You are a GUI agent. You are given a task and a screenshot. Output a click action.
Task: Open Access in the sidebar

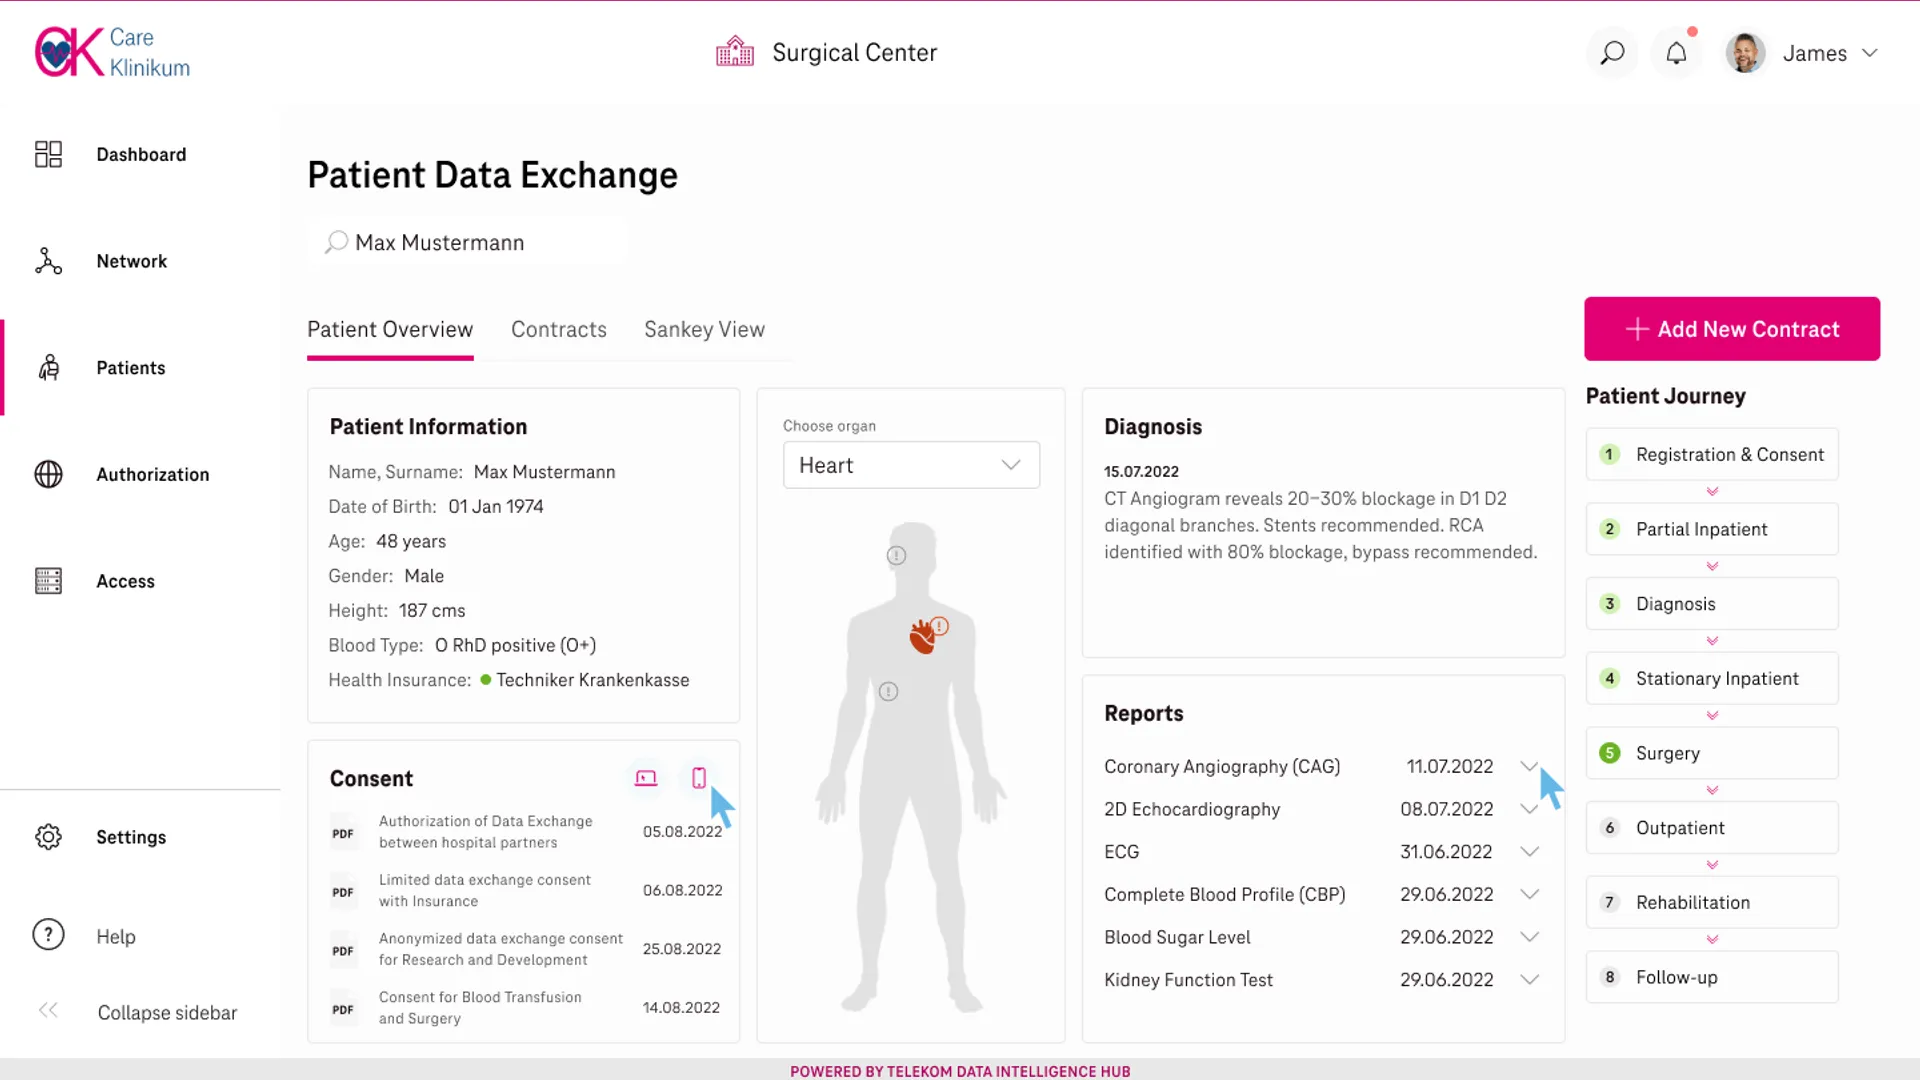click(x=125, y=581)
